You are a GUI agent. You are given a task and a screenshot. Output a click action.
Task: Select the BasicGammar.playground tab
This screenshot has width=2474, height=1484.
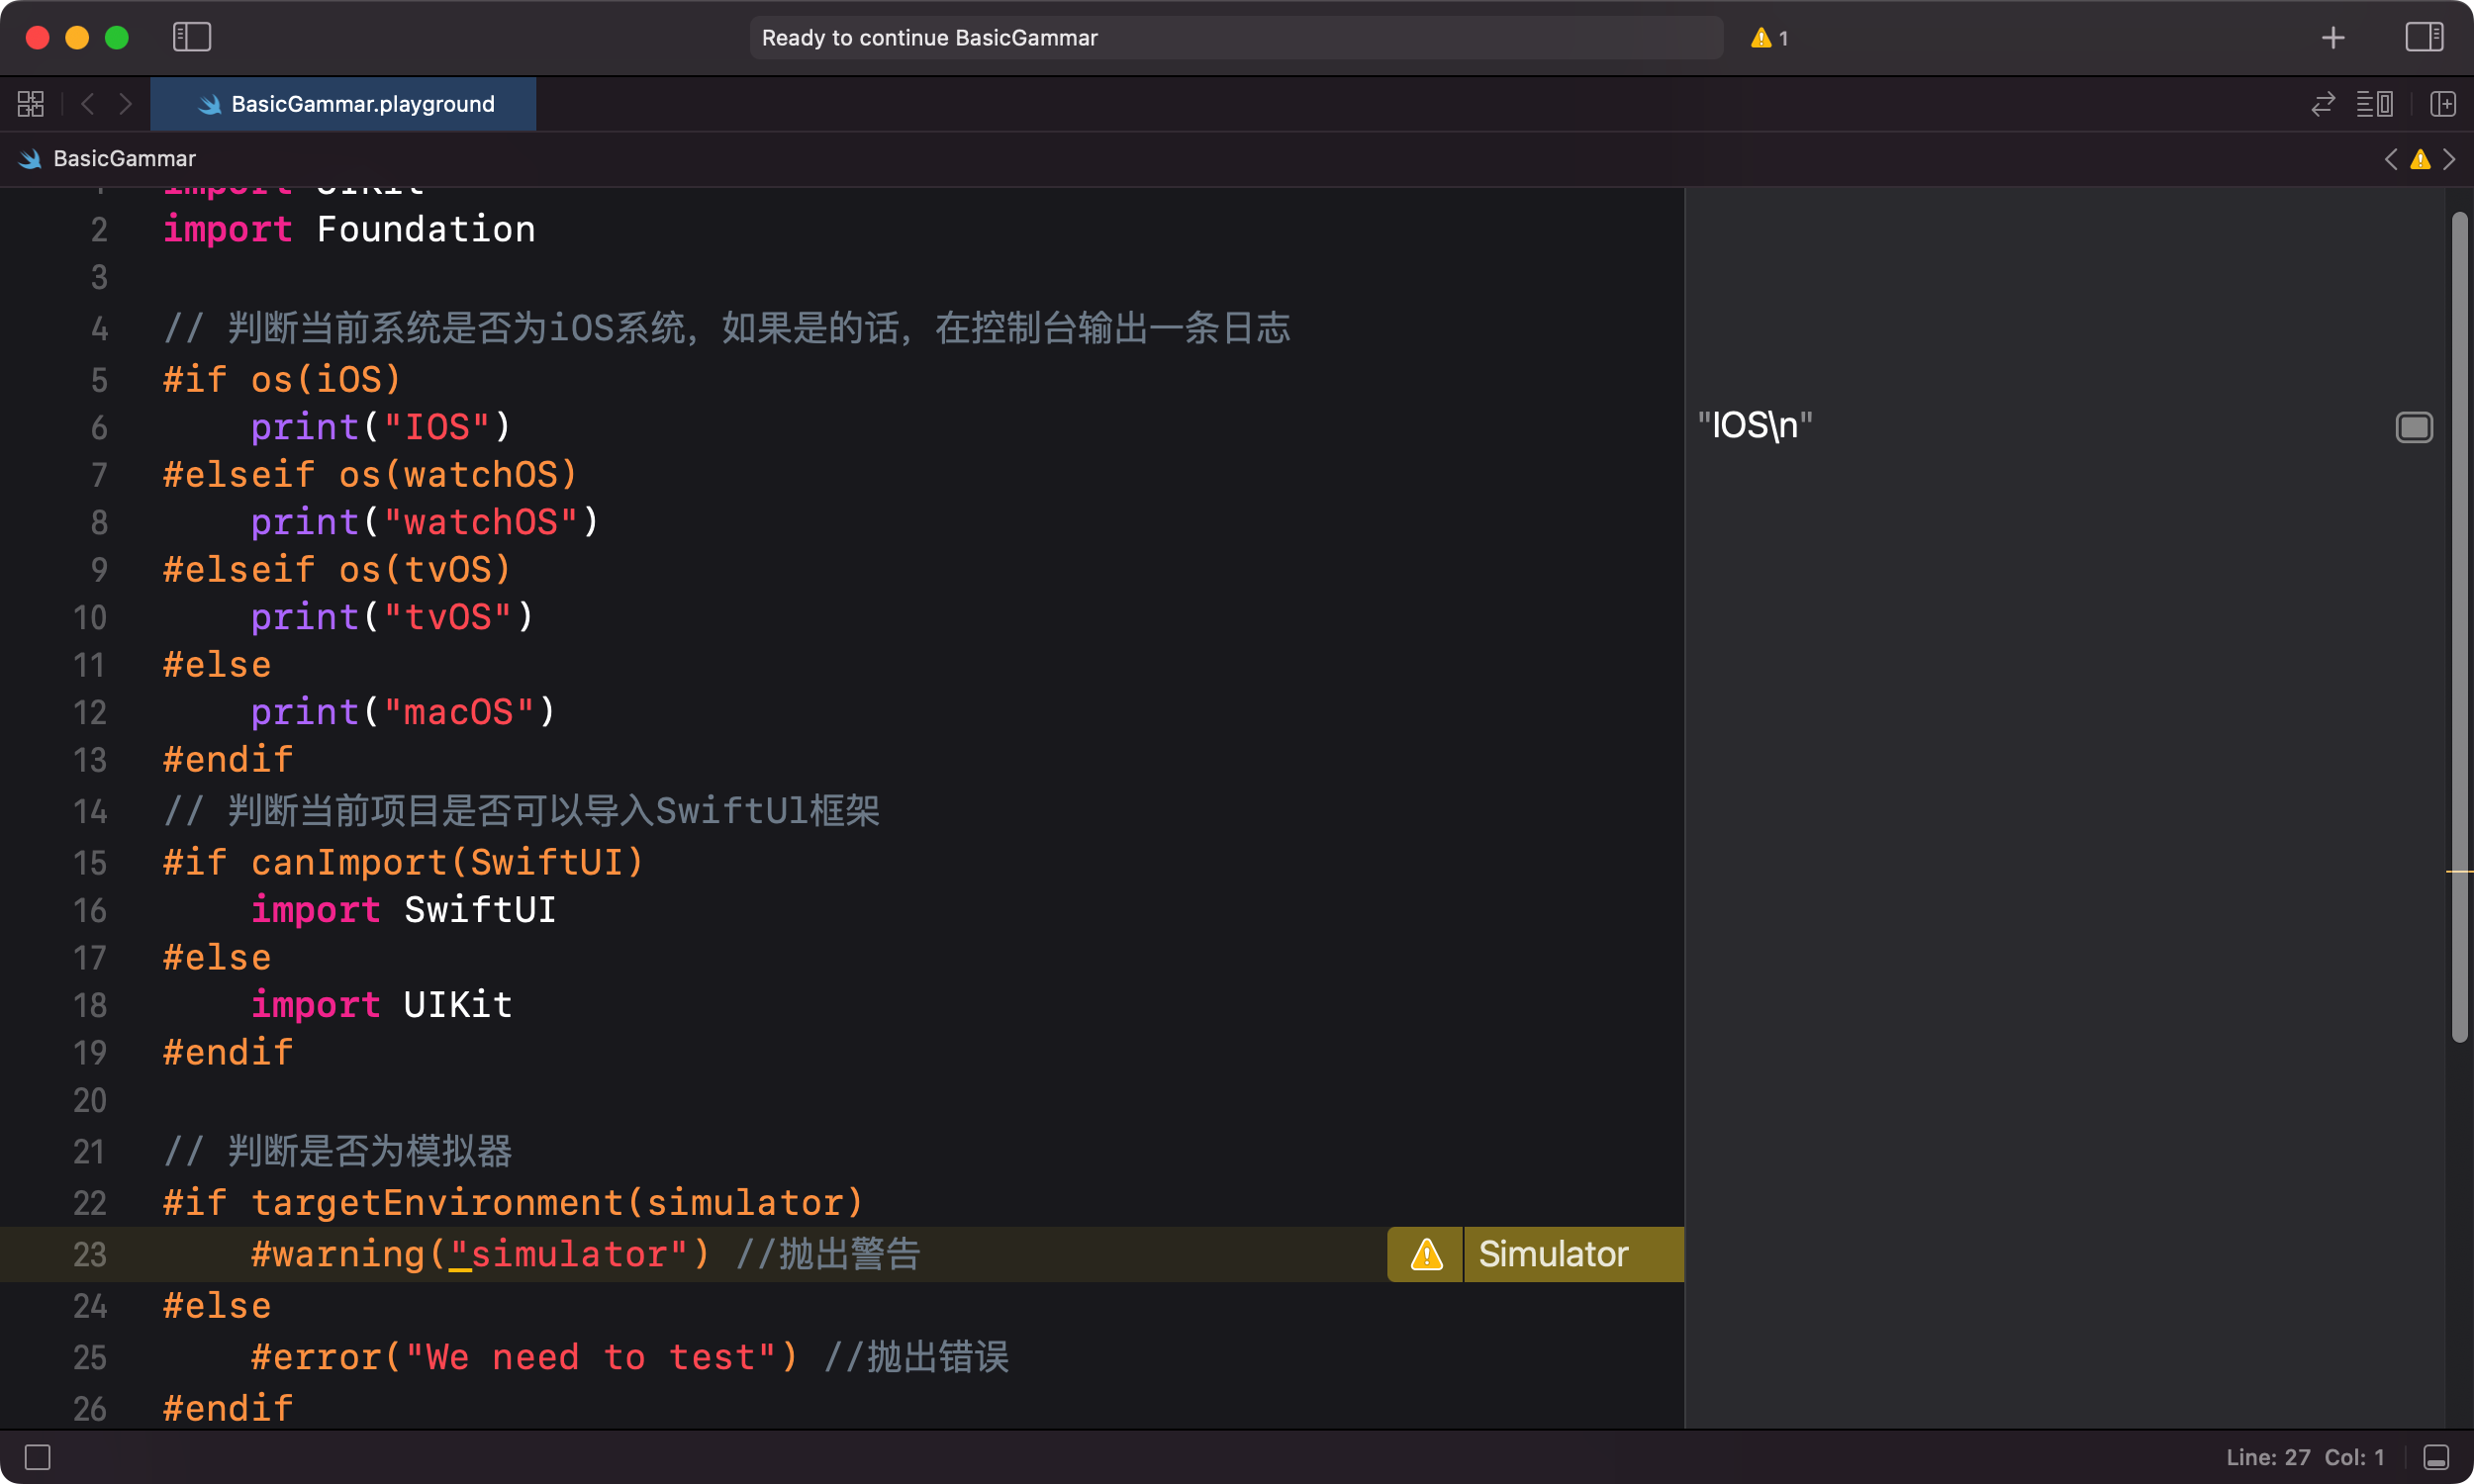coord(343,104)
